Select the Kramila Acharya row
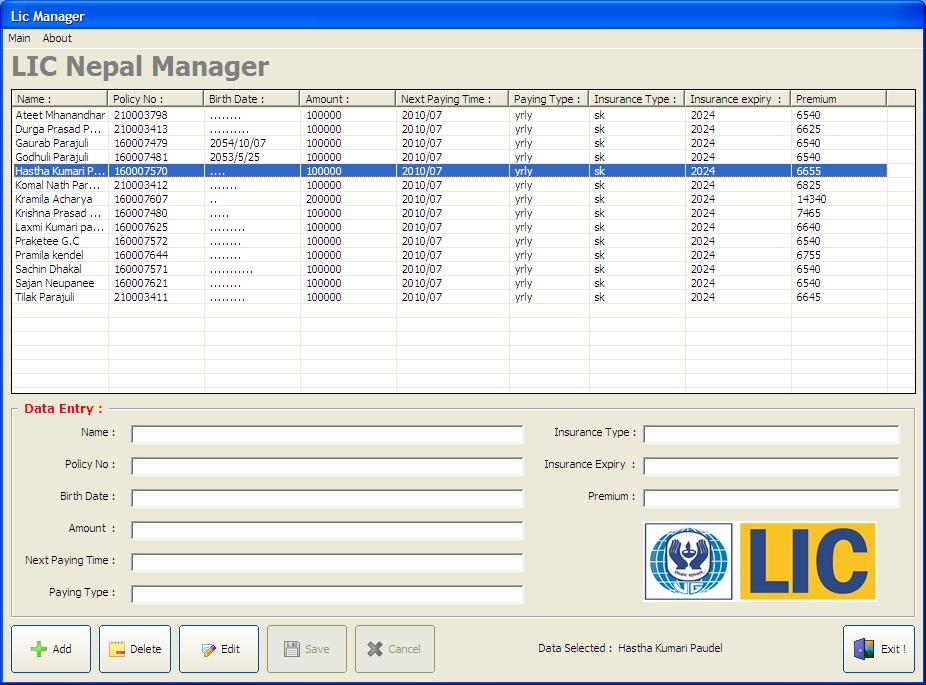926x685 pixels. (450, 199)
